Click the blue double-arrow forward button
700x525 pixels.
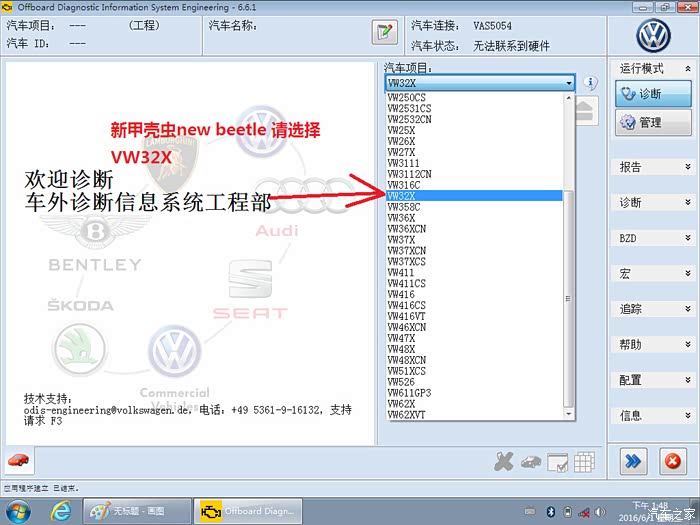coord(632,460)
